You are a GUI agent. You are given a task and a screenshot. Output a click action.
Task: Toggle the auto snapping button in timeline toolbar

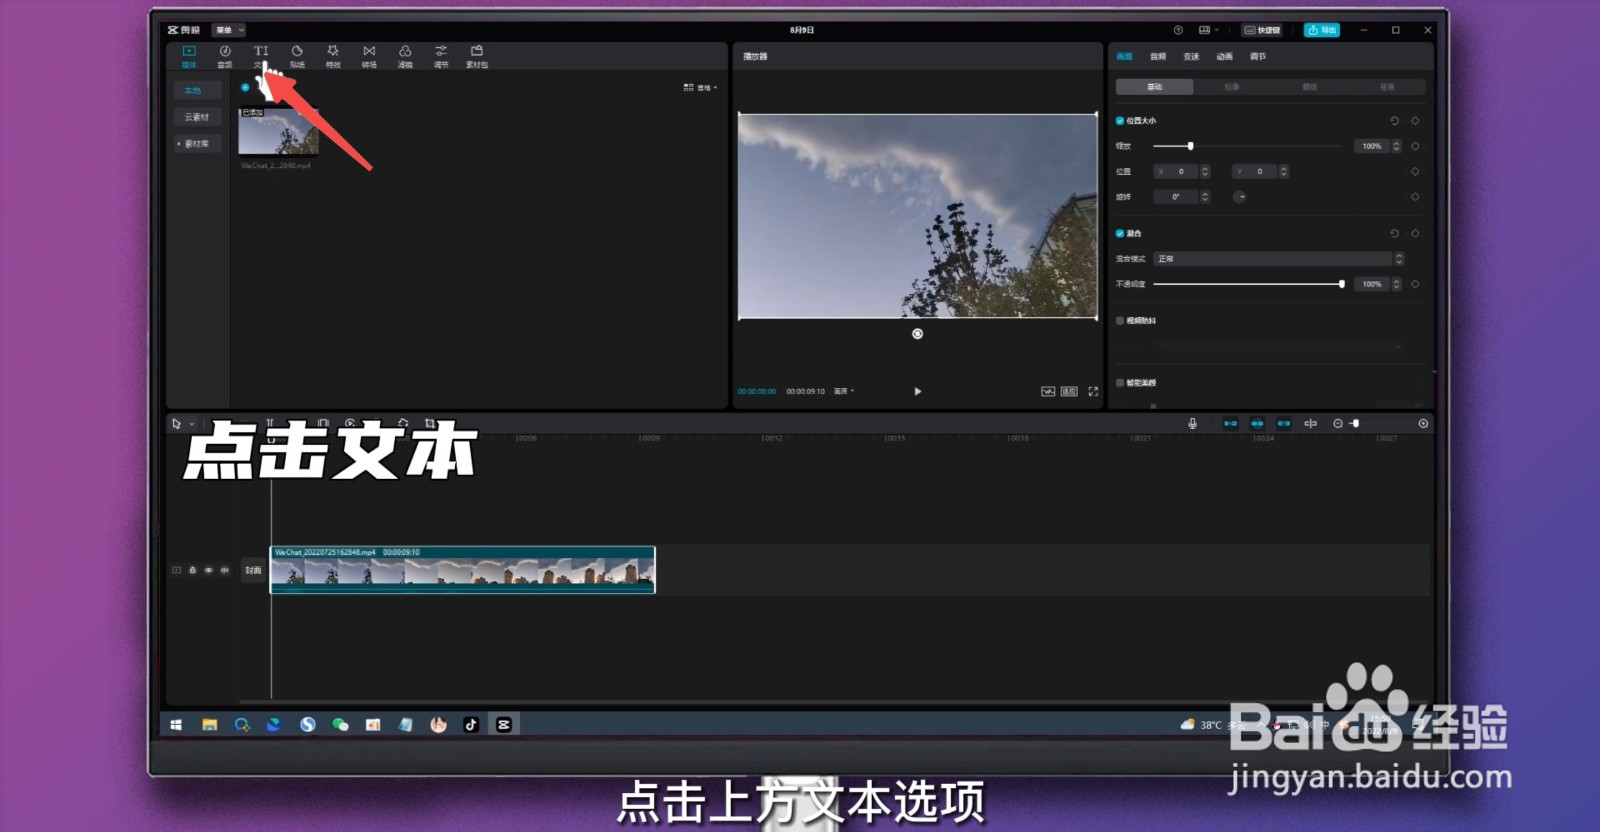1257,423
